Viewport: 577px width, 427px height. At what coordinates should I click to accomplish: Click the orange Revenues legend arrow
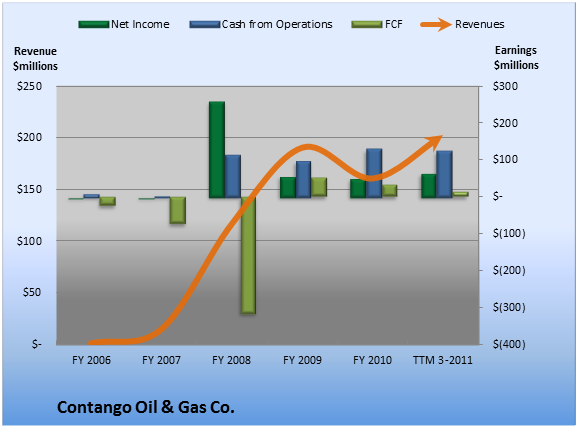pyautogui.click(x=436, y=25)
